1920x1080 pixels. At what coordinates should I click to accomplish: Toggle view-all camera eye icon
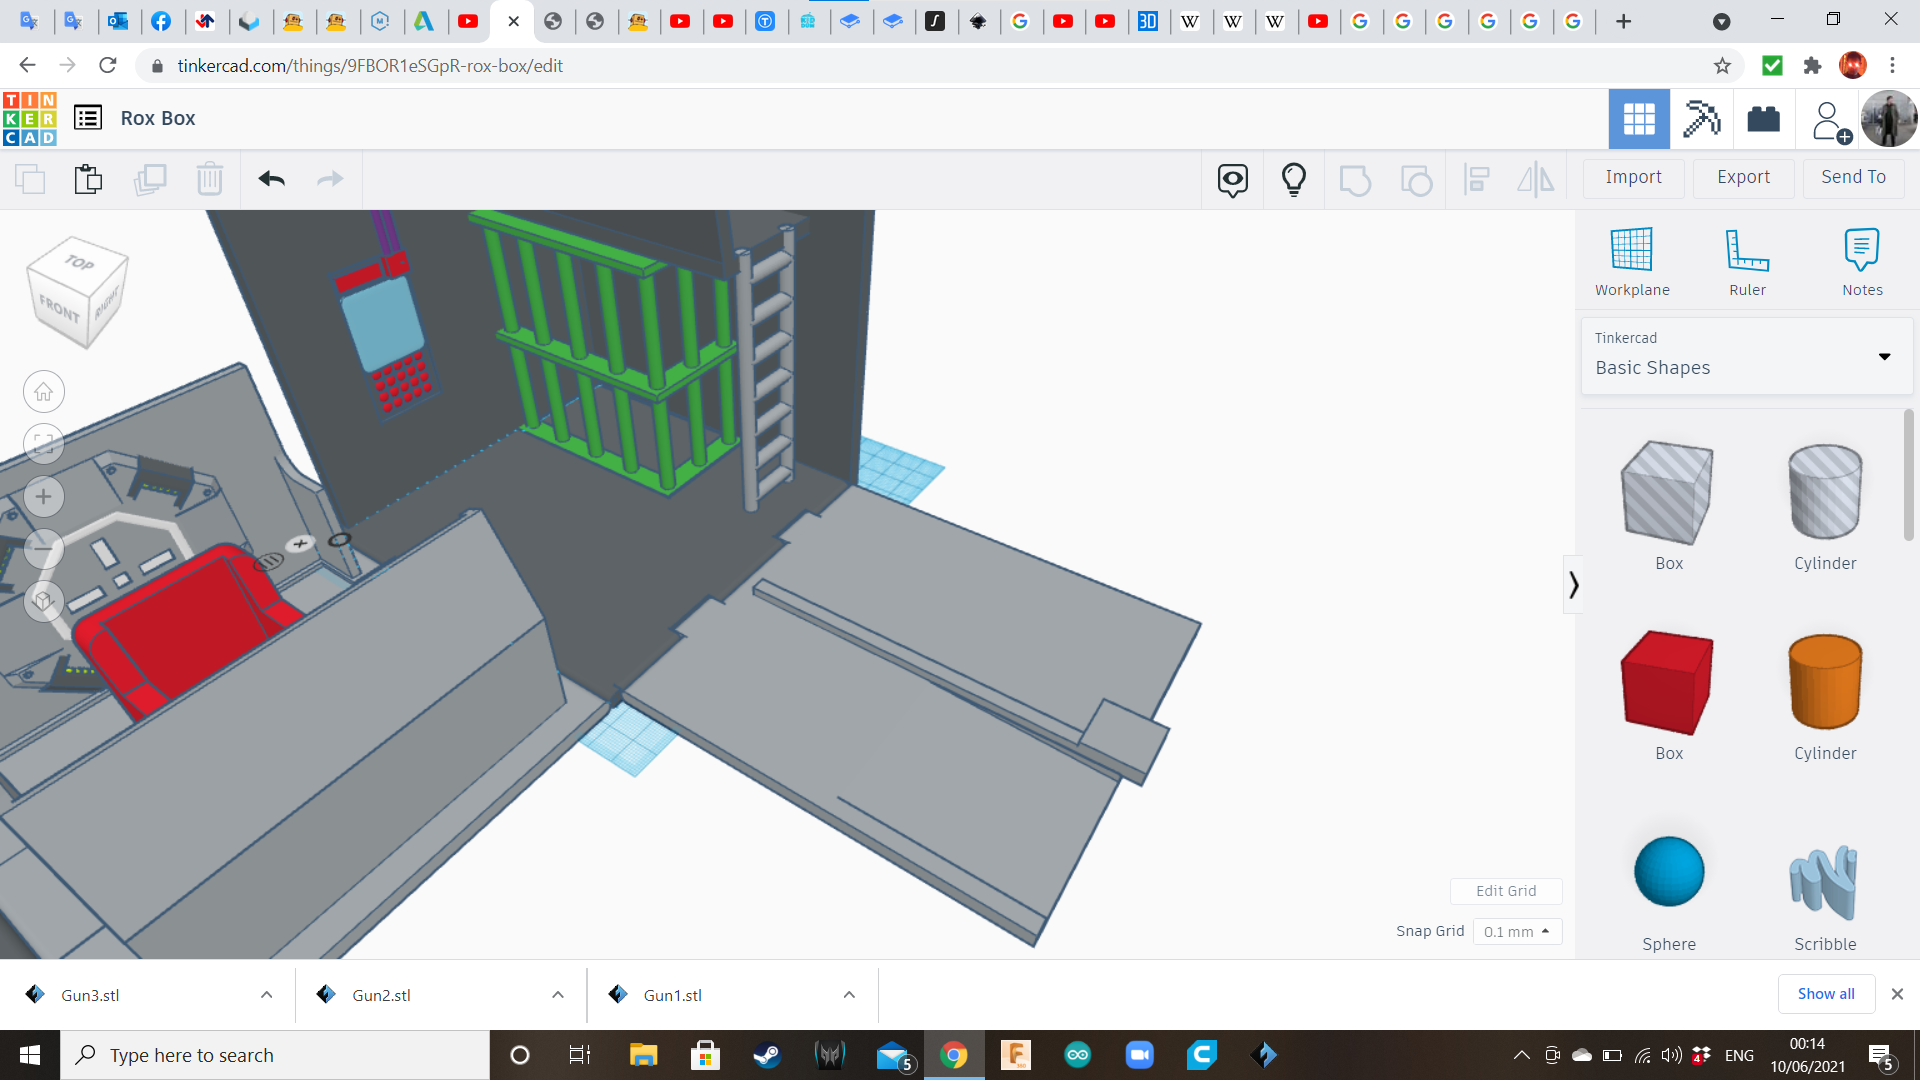1232,179
